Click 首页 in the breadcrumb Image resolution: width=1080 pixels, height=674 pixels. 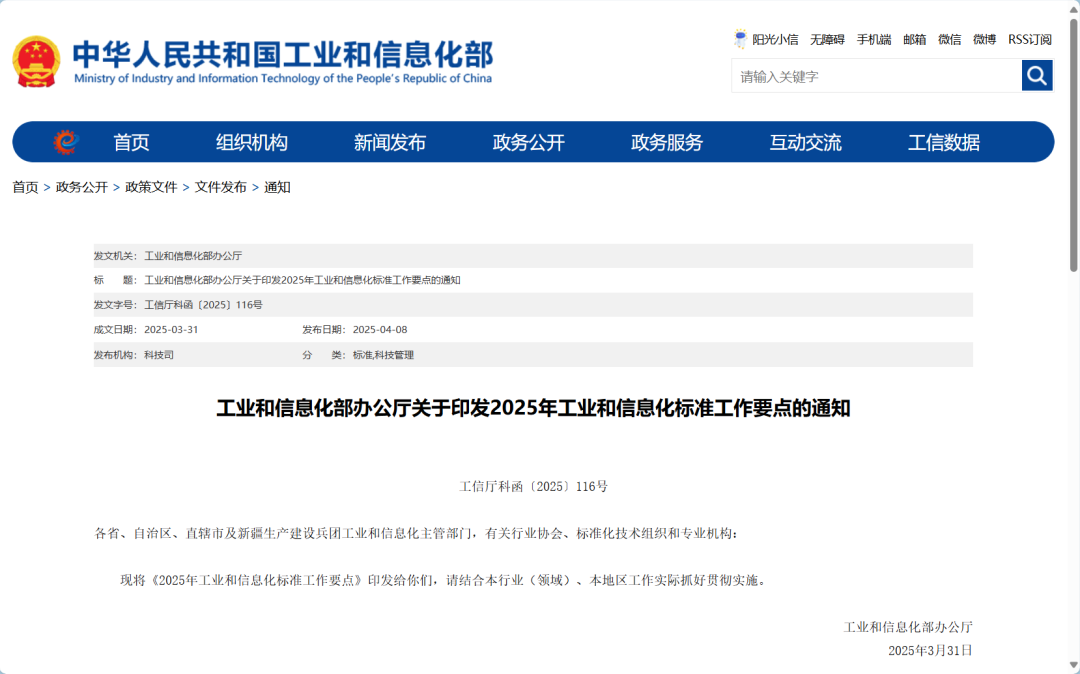coord(25,187)
